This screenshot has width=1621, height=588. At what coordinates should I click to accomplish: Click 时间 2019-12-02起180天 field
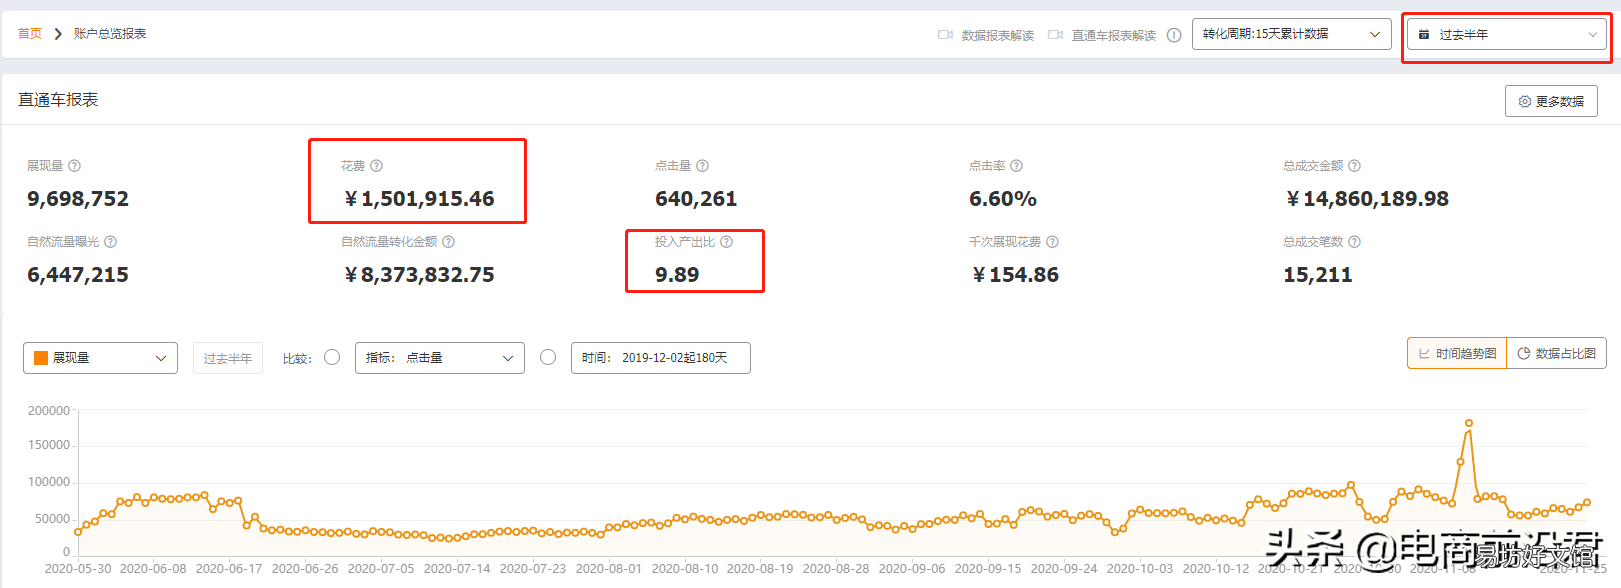pyautogui.click(x=660, y=358)
